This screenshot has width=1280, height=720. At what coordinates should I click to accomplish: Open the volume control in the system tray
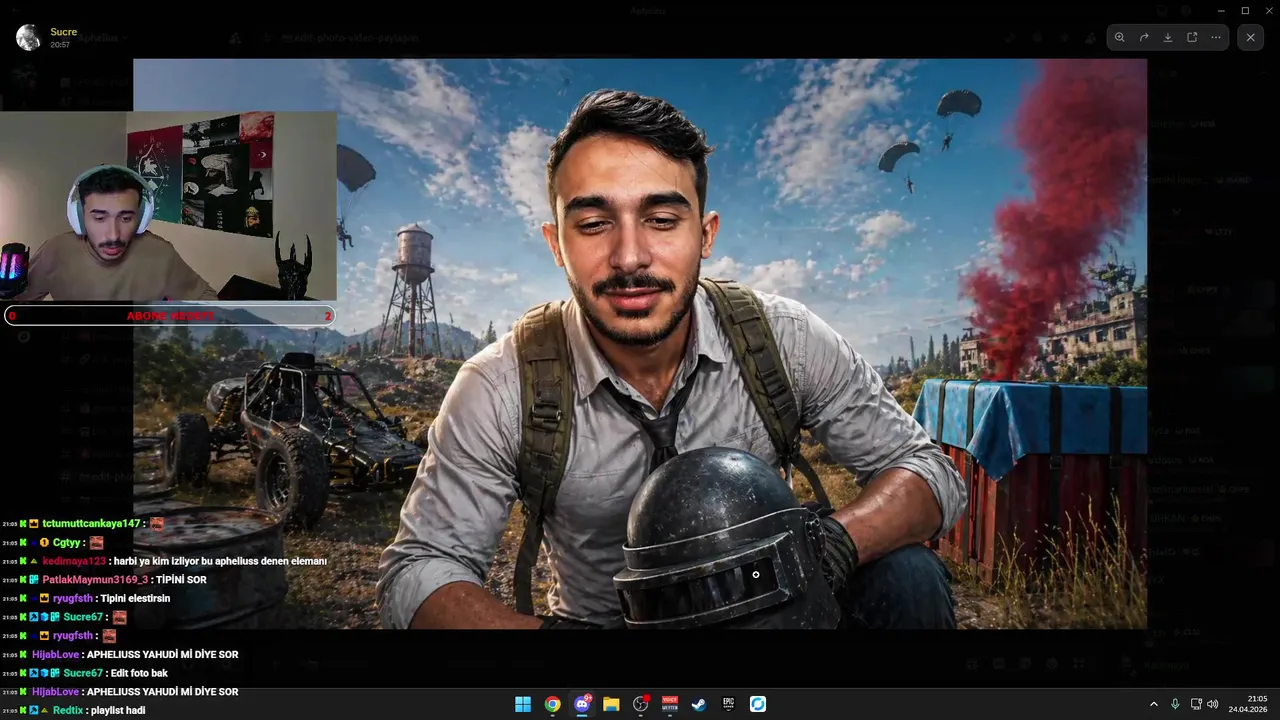coord(1213,704)
